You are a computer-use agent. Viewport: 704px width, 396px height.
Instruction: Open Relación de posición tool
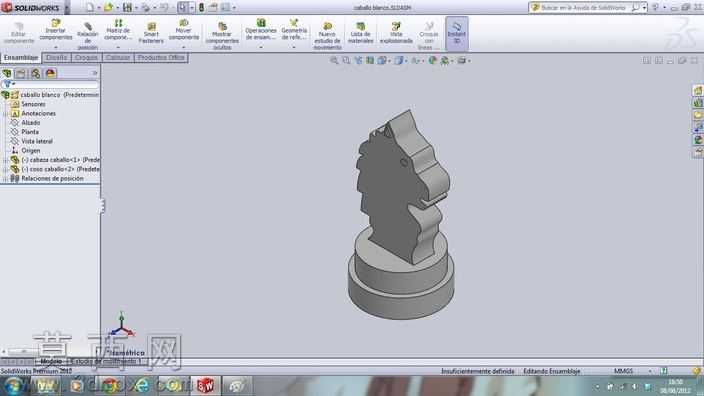pos(88,35)
